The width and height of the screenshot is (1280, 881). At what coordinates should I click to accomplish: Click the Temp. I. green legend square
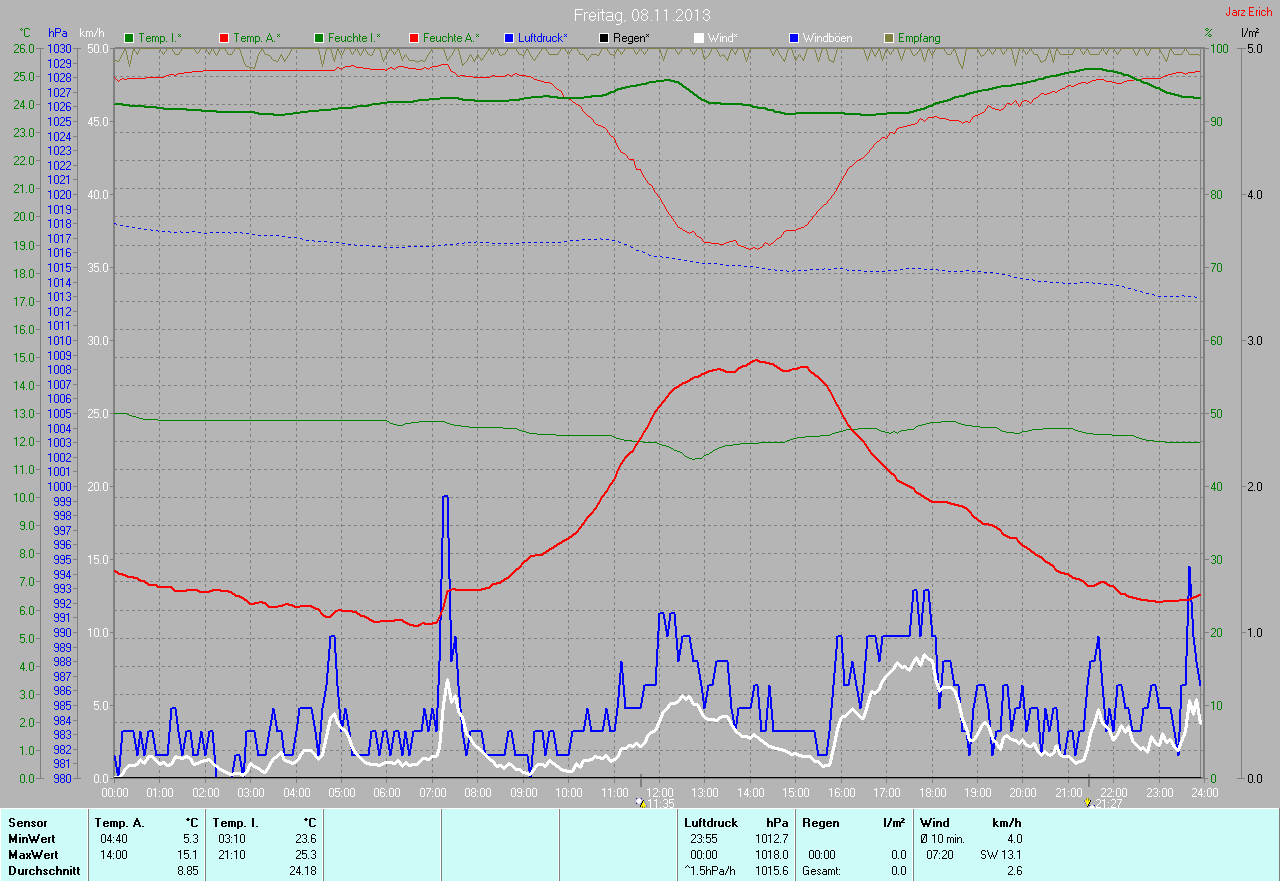(129, 38)
